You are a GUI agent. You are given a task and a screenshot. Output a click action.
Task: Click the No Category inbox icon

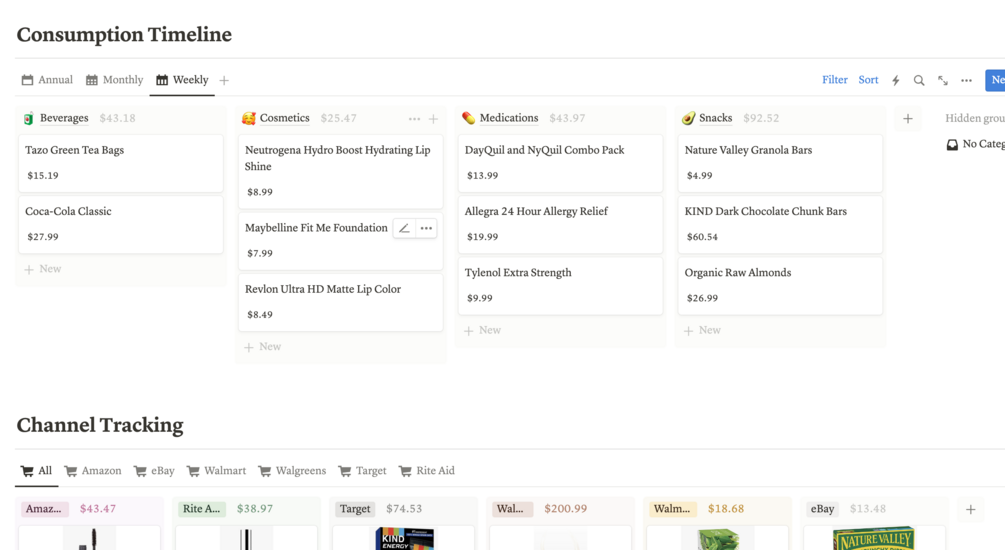coord(952,144)
